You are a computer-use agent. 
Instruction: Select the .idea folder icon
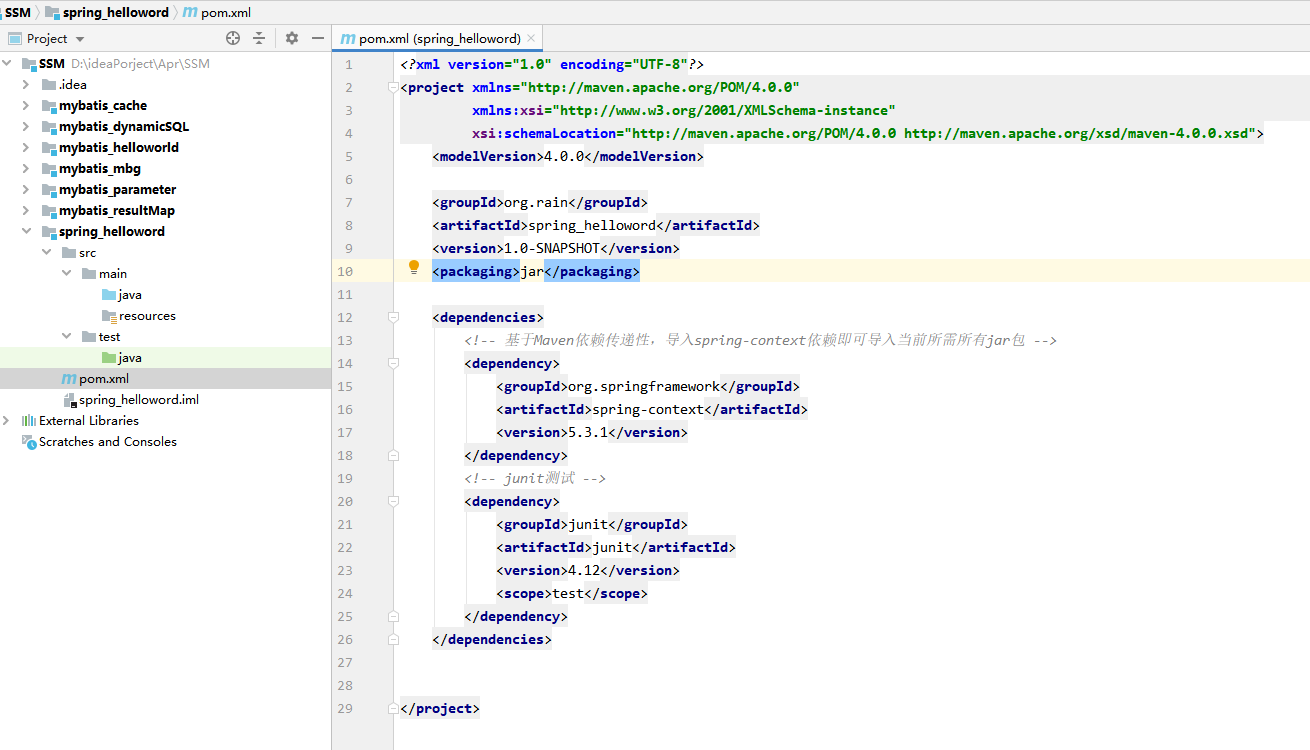coord(49,85)
